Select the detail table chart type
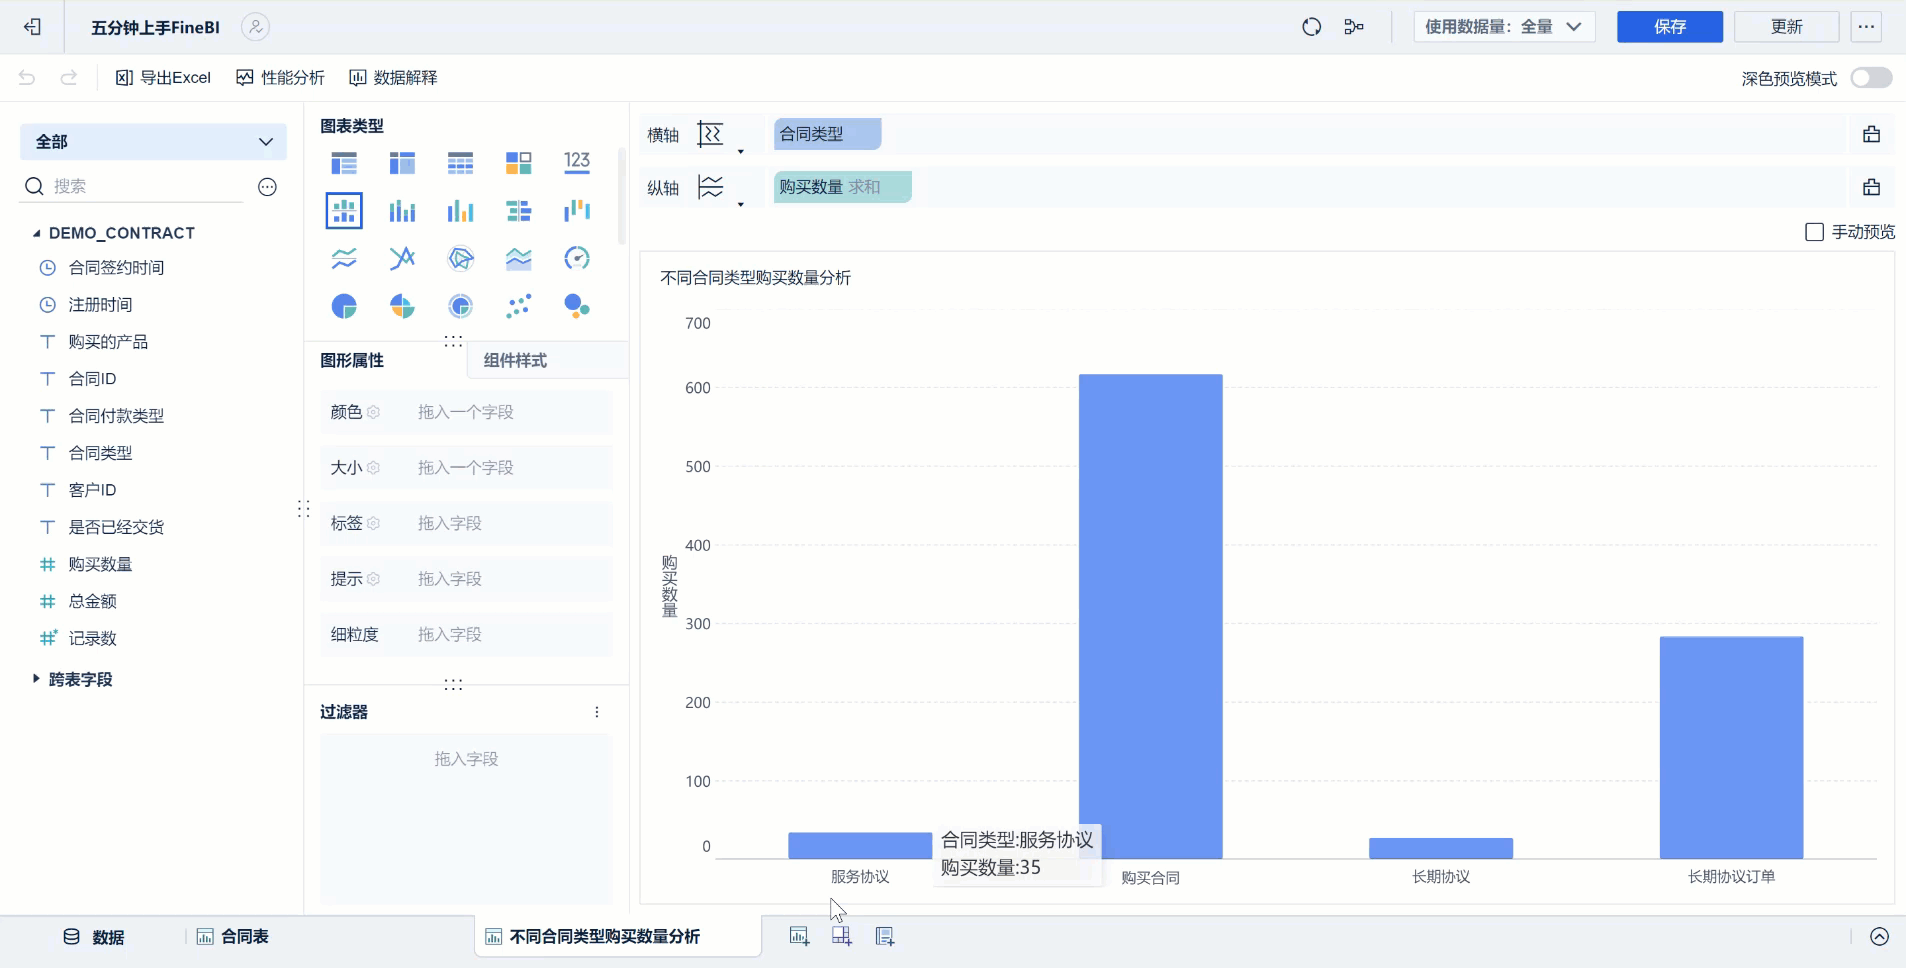Viewport: 1906px width, 968px height. (x=460, y=163)
